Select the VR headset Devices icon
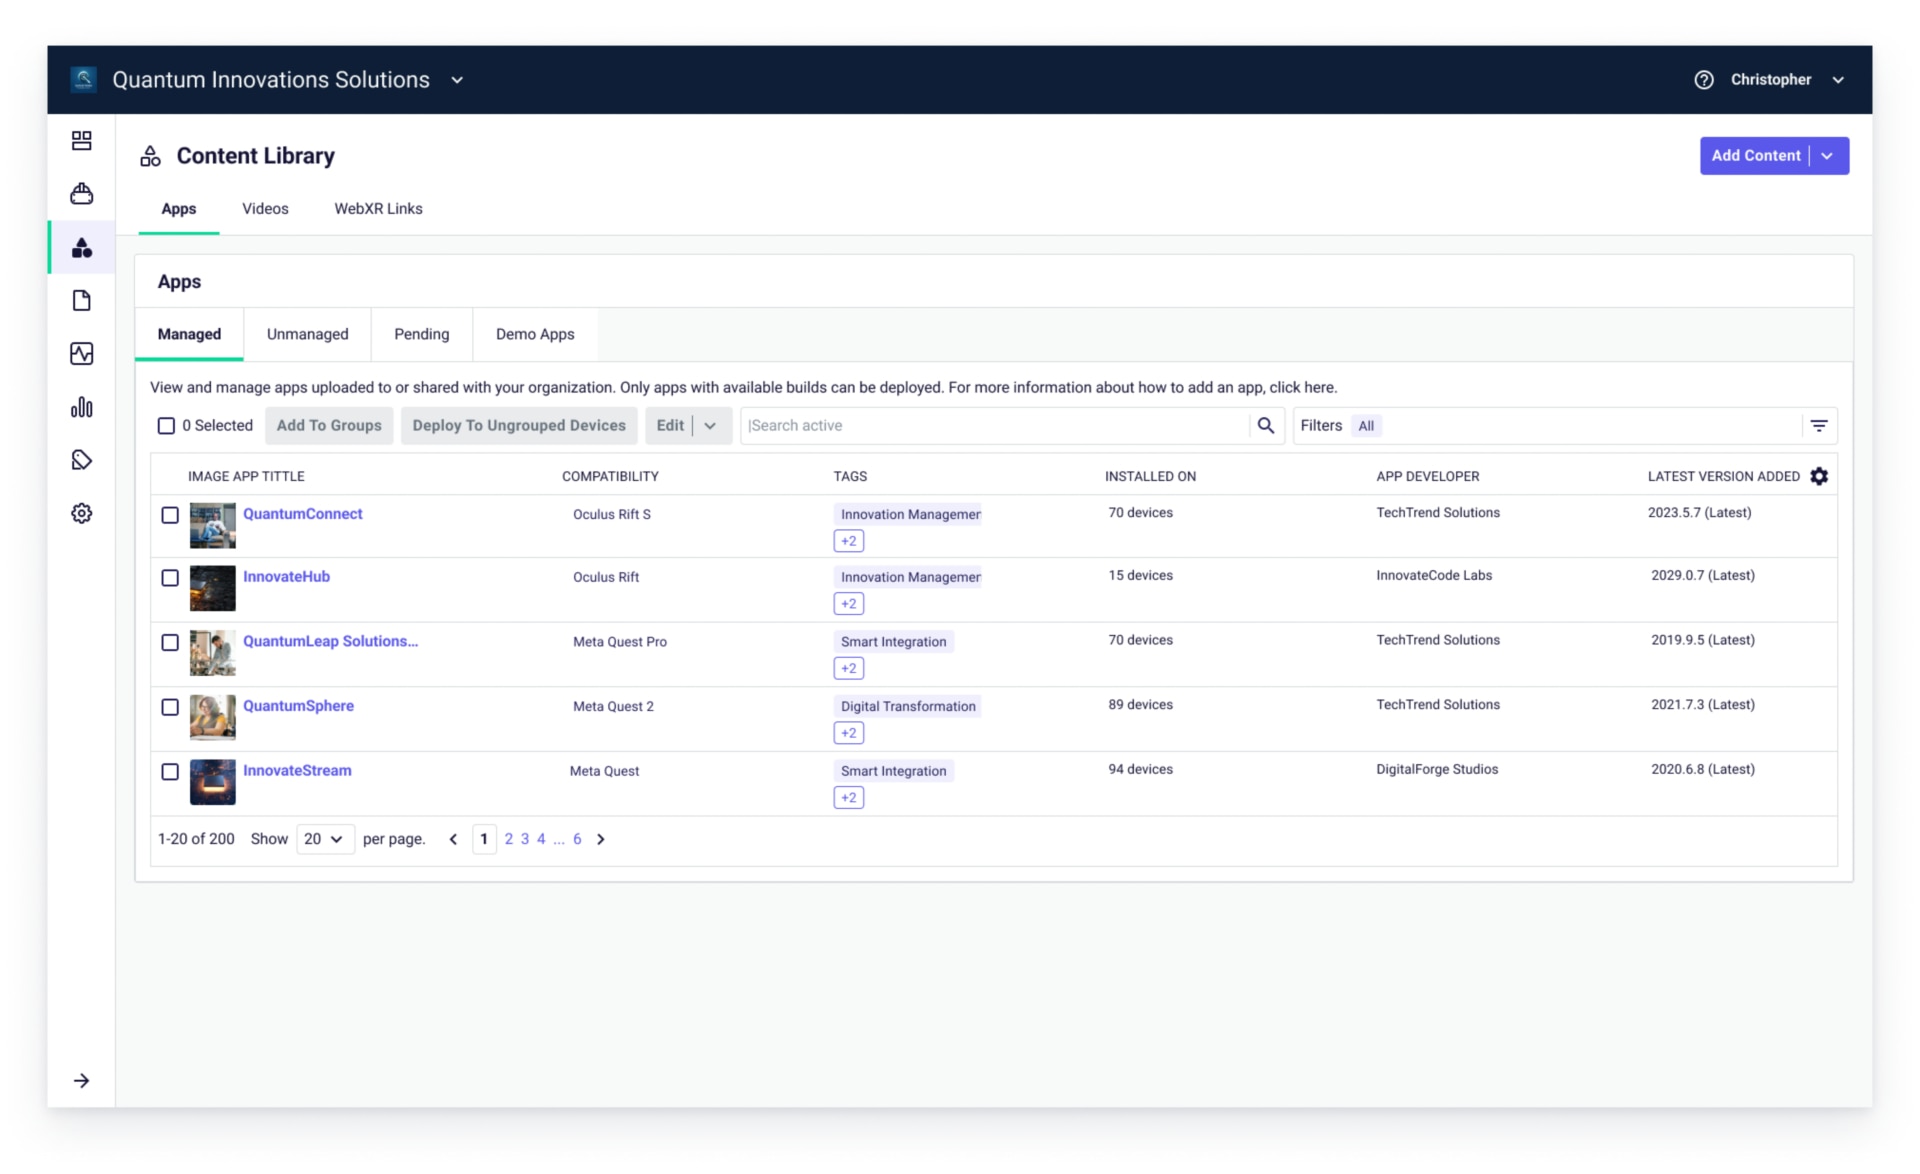 (81, 194)
